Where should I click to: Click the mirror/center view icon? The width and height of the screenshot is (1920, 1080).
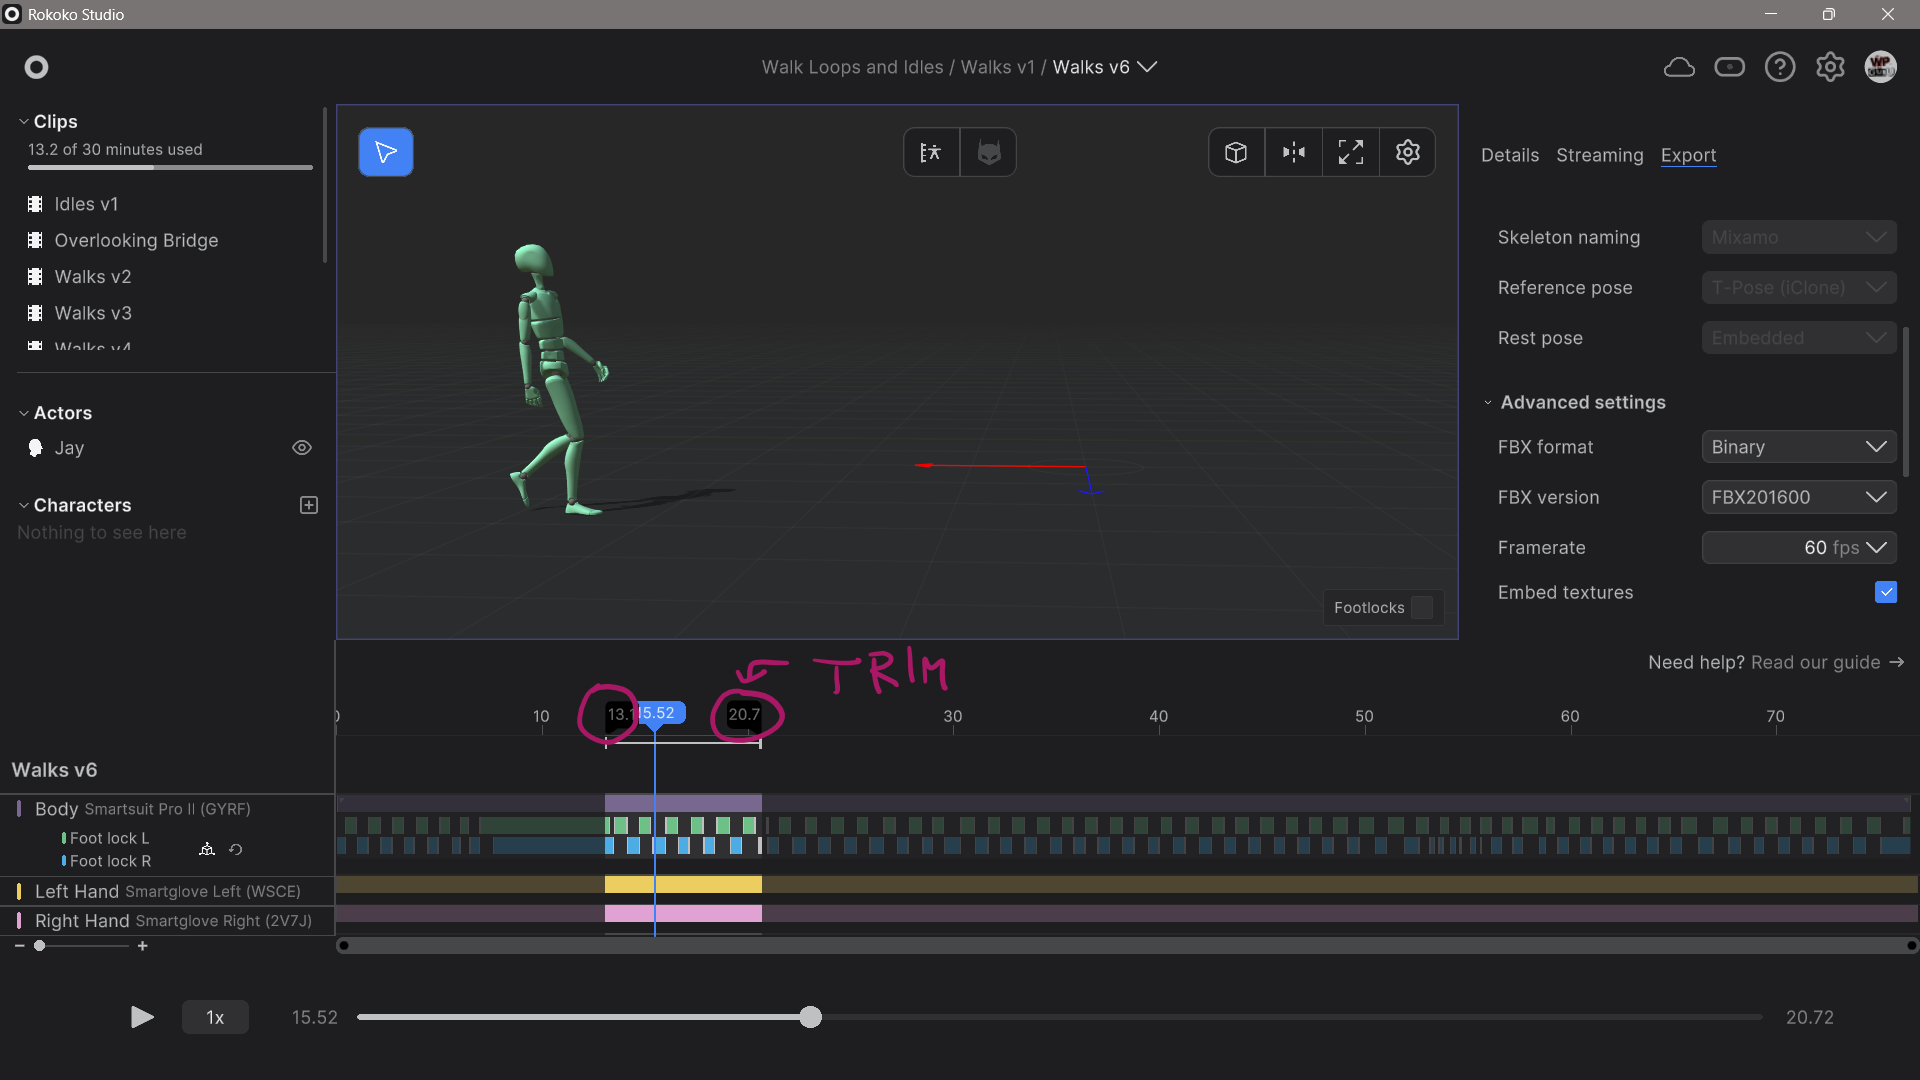(1293, 152)
